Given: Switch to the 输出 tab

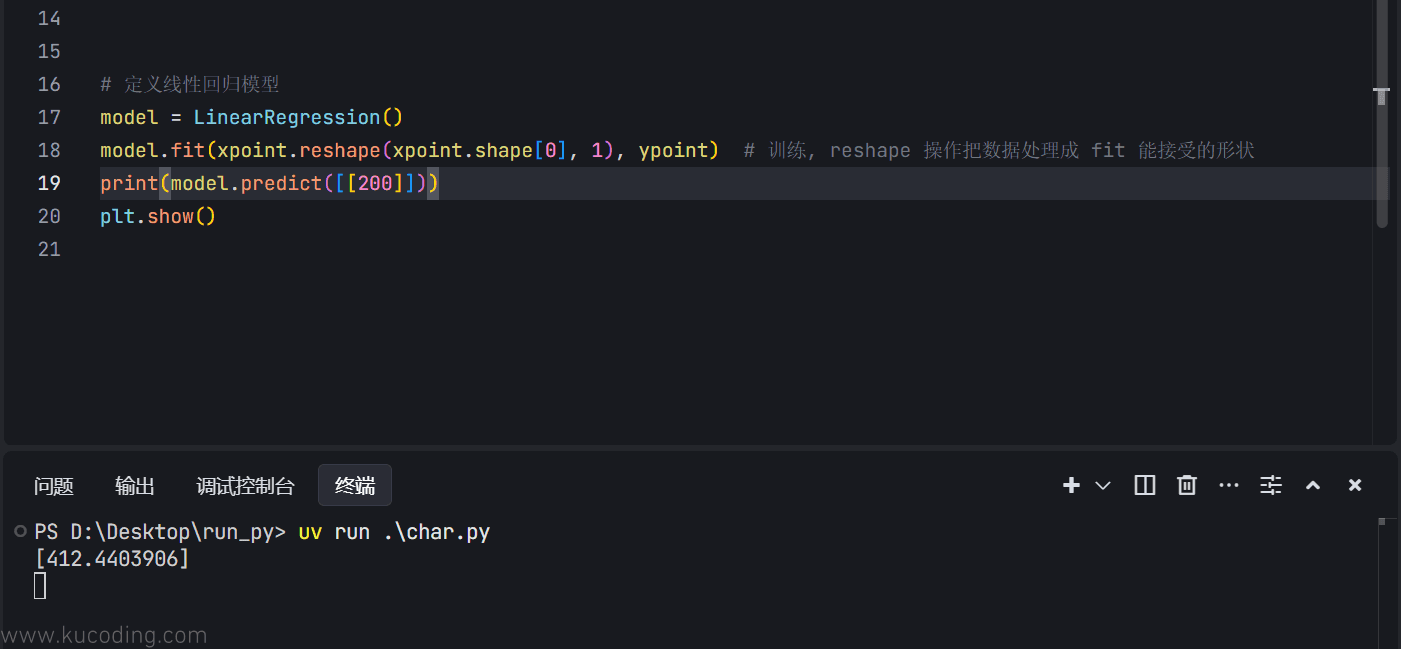Looking at the screenshot, I should pyautogui.click(x=135, y=486).
